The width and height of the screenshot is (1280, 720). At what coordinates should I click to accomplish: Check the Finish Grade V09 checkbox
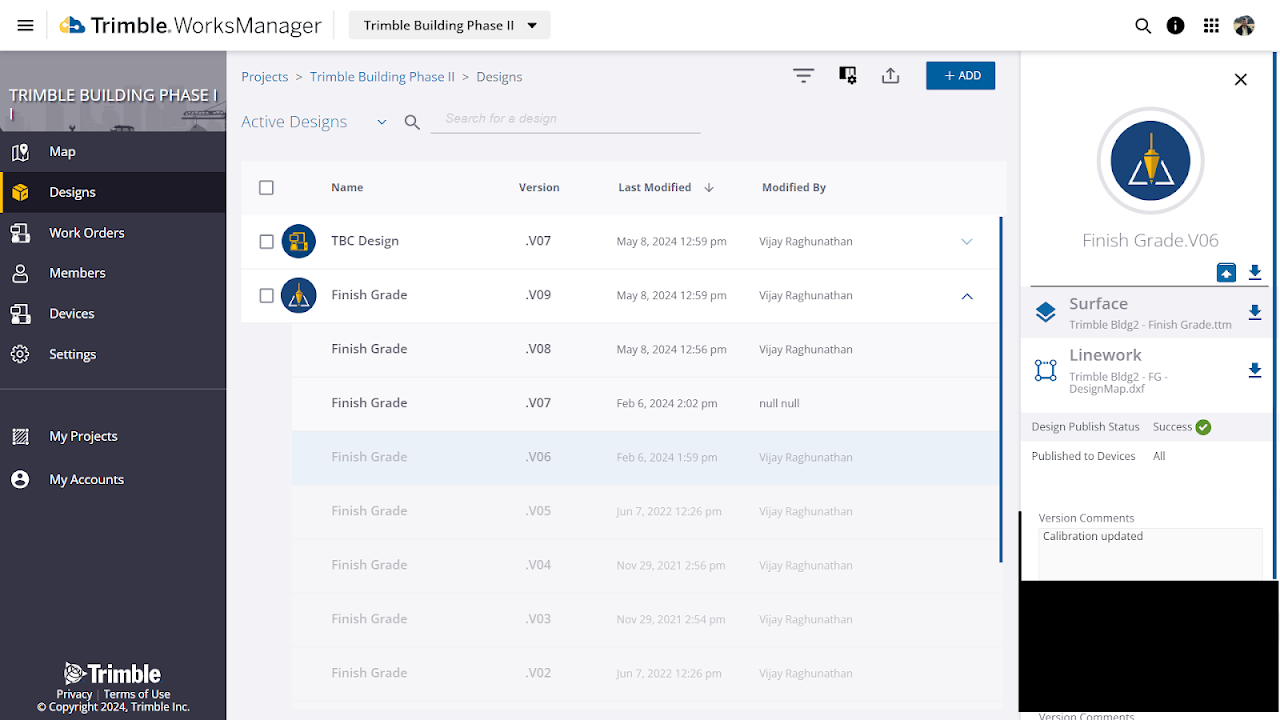coord(266,295)
